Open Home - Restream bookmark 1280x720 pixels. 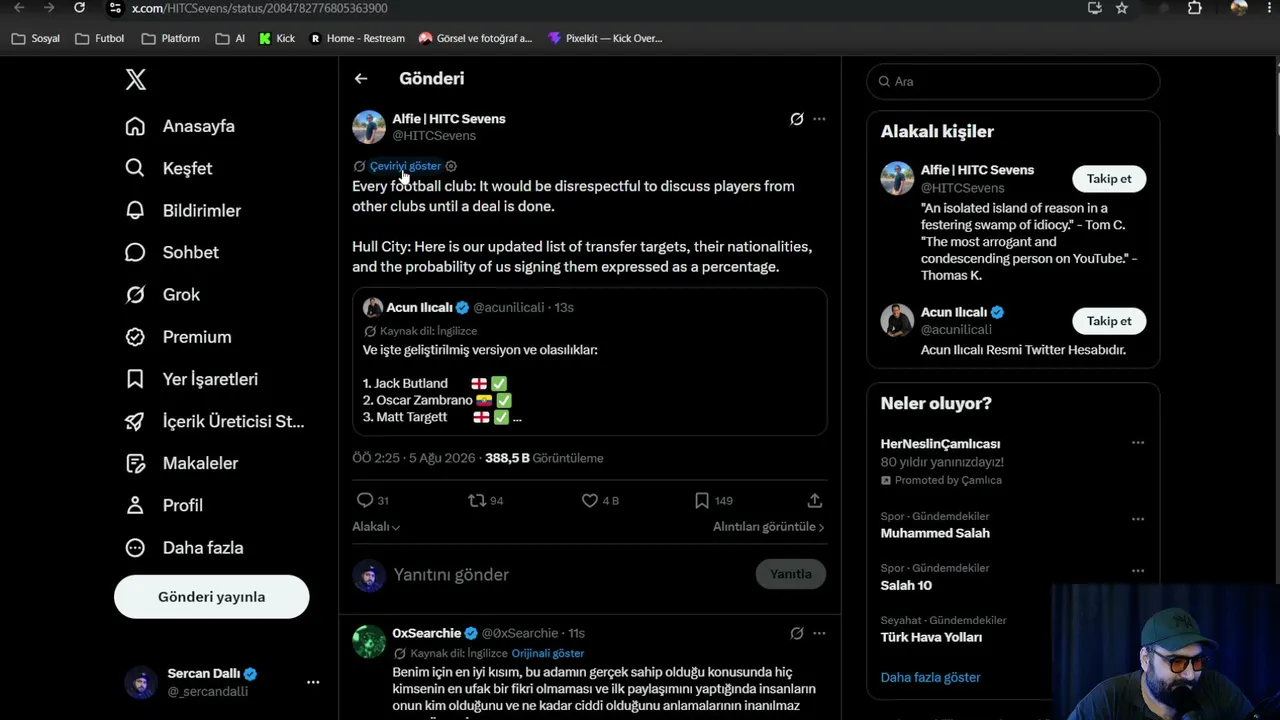(357, 39)
